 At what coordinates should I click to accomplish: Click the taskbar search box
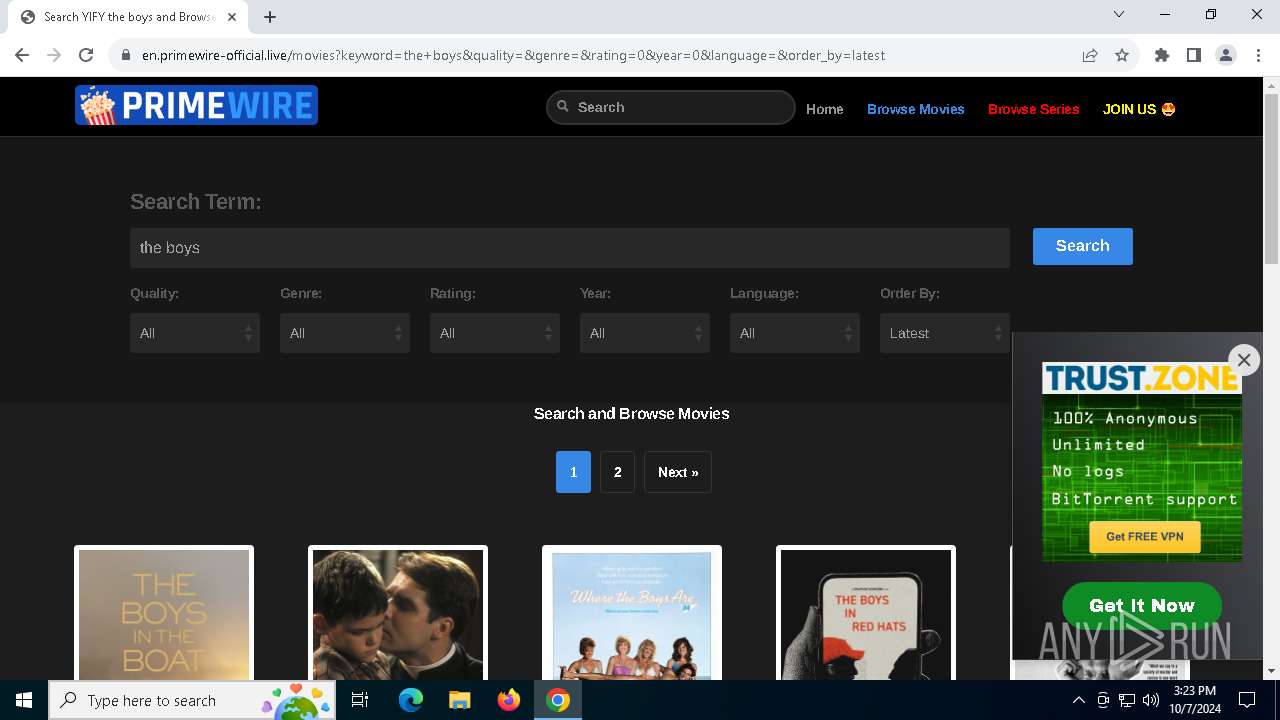(x=193, y=700)
